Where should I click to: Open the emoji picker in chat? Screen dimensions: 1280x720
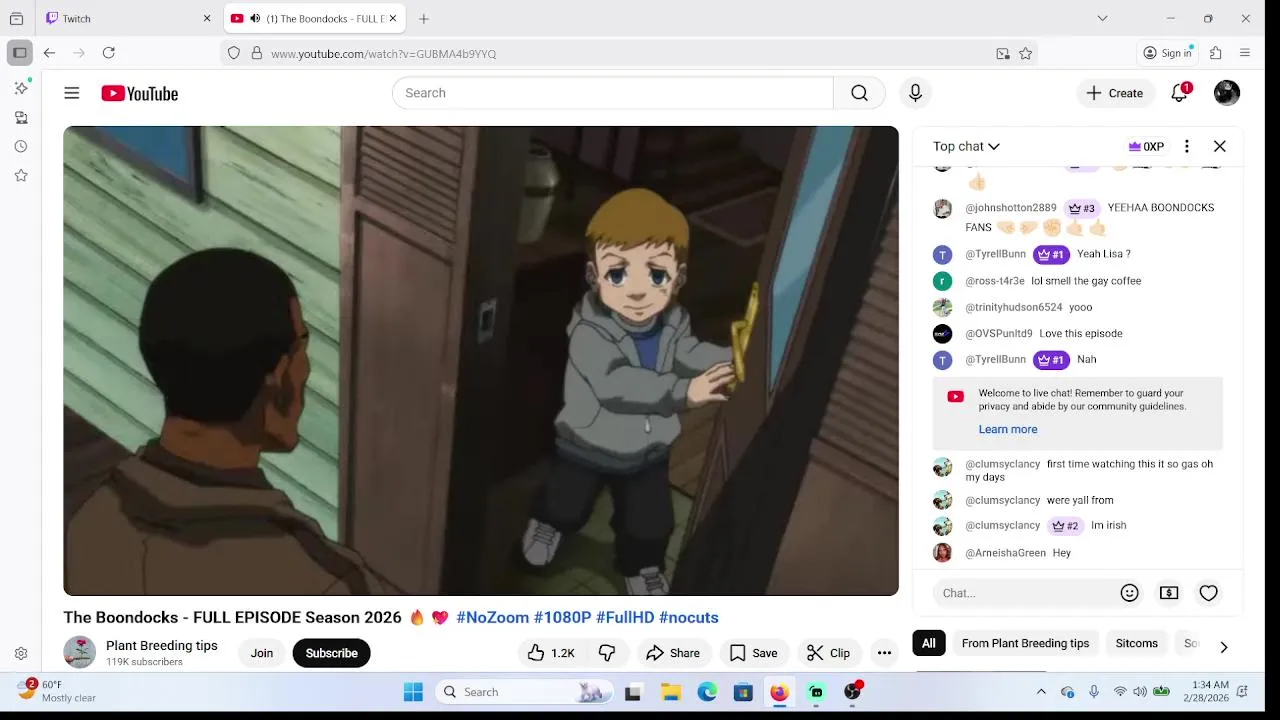pos(1129,593)
